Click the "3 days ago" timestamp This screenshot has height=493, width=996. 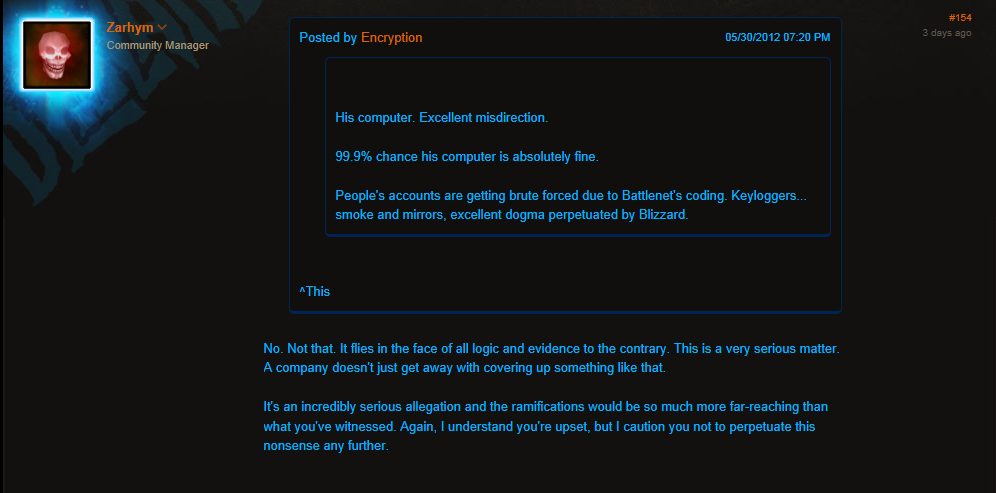point(946,33)
